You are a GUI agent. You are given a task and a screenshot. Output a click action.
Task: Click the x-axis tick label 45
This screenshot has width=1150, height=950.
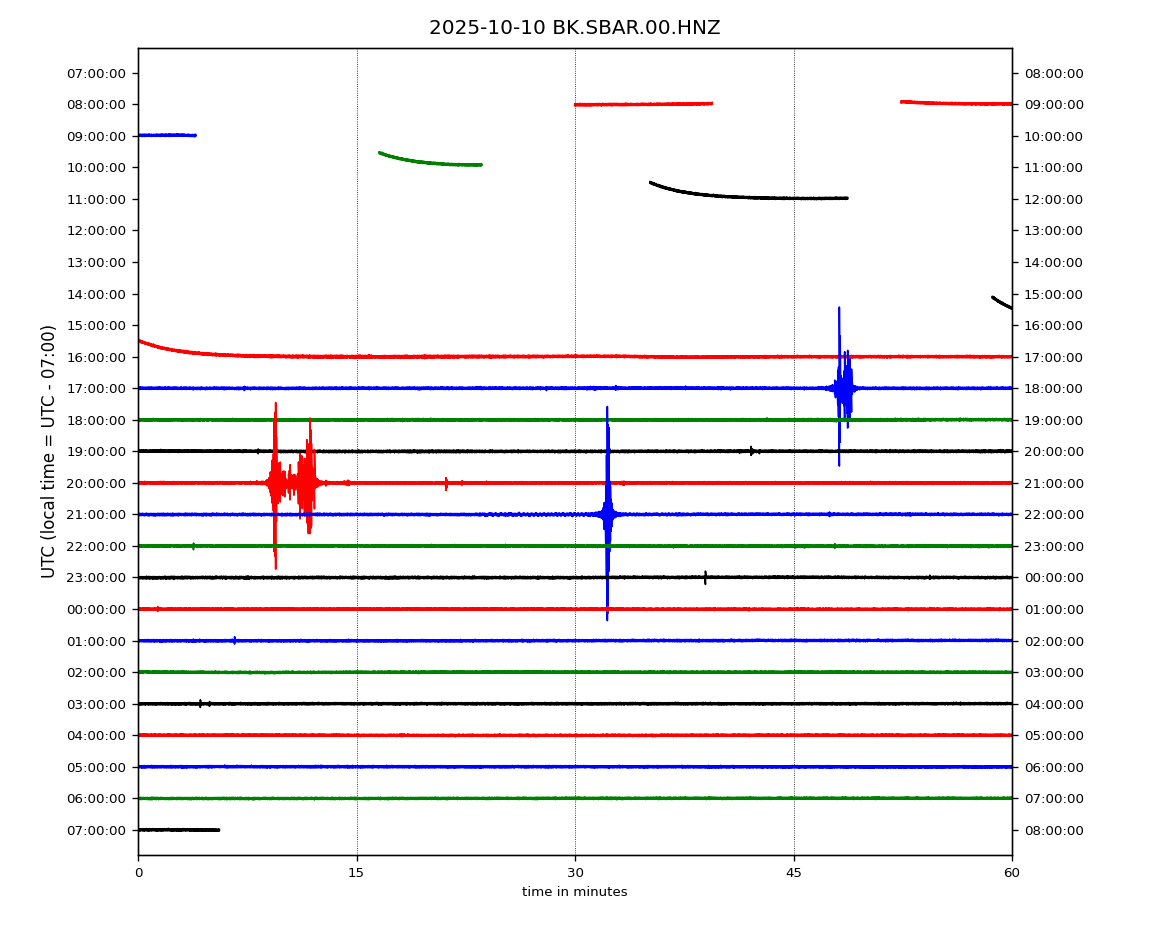coord(794,873)
